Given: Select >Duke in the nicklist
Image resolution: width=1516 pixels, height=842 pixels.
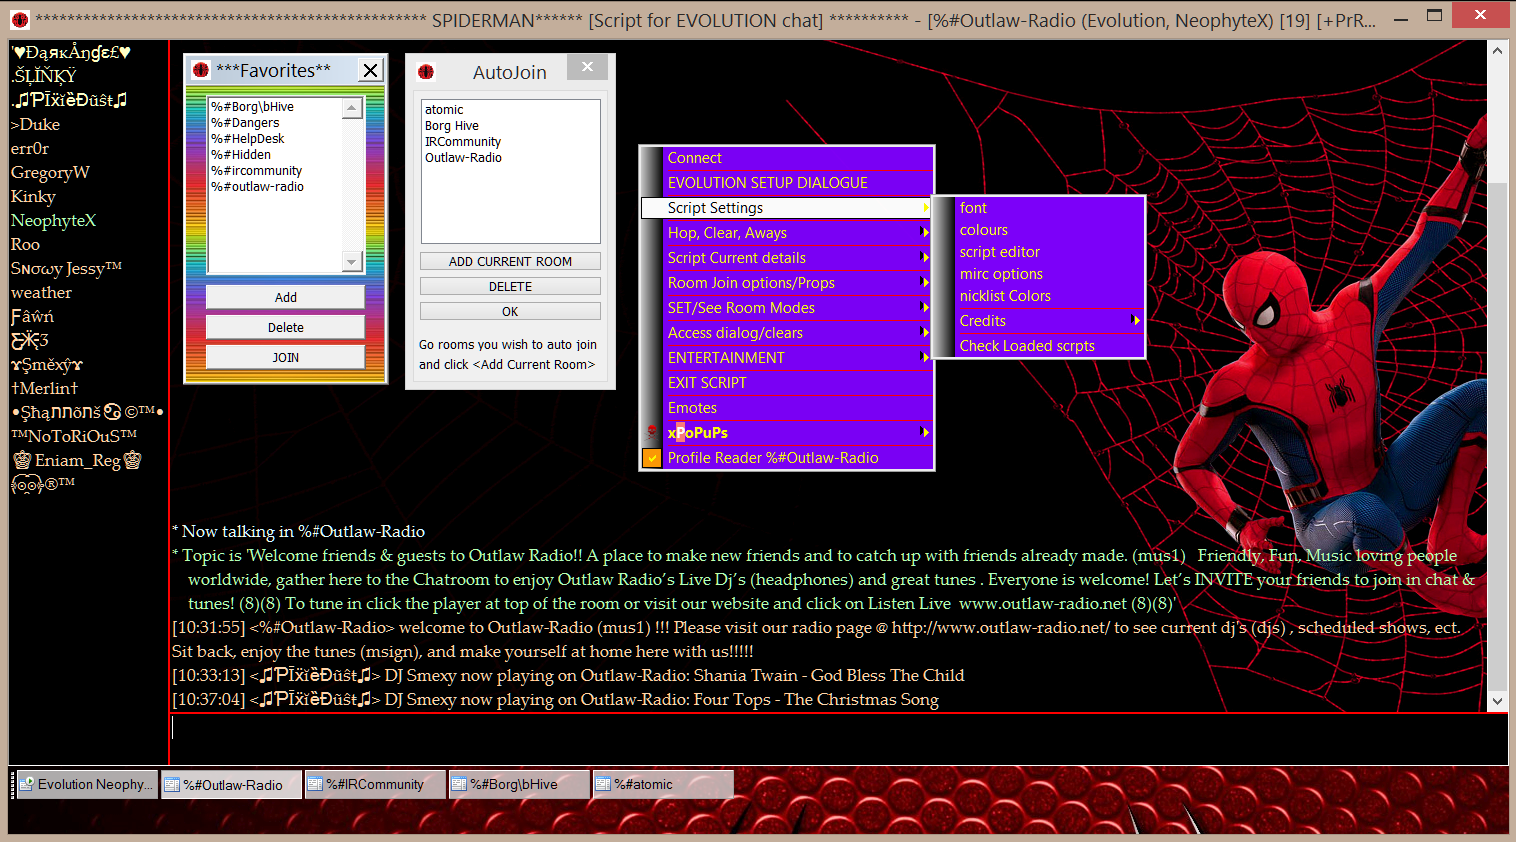Looking at the screenshot, I should 35,125.
